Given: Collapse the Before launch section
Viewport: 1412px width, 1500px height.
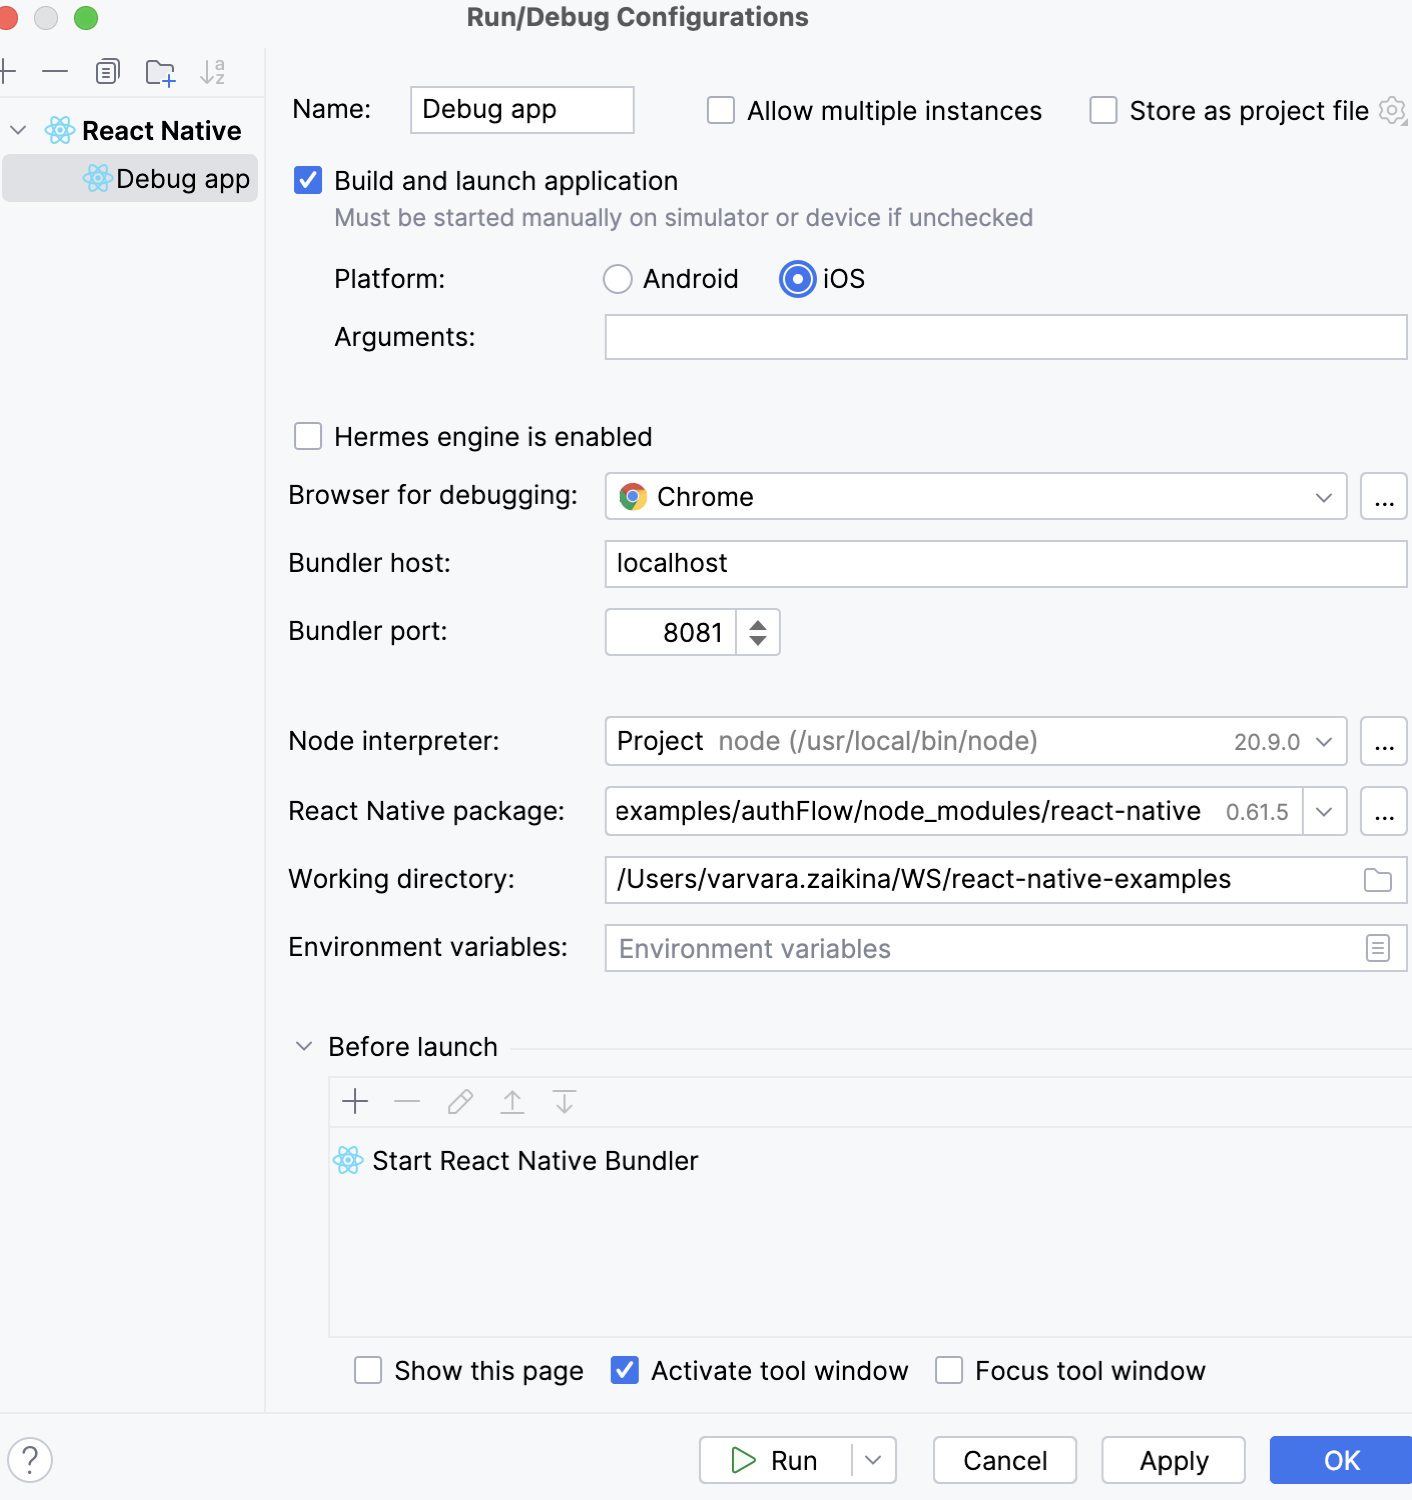Looking at the screenshot, I should point(303,1046).
